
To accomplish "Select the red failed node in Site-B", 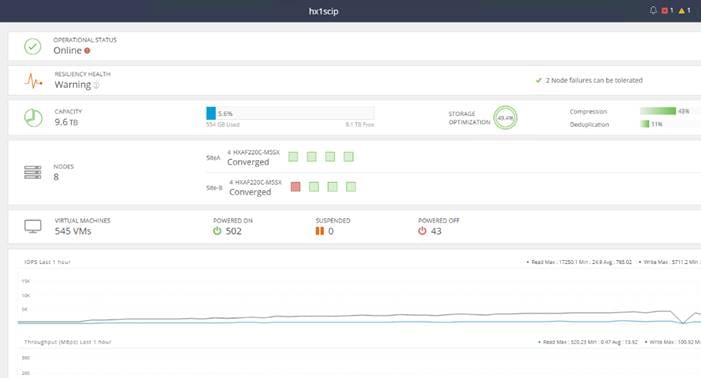I will [x=296, y=187].
